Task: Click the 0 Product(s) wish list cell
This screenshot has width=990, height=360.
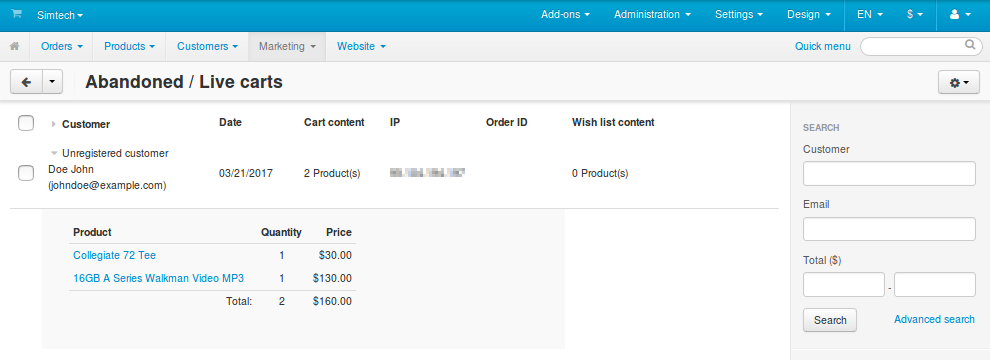Action: pos(600,173)
